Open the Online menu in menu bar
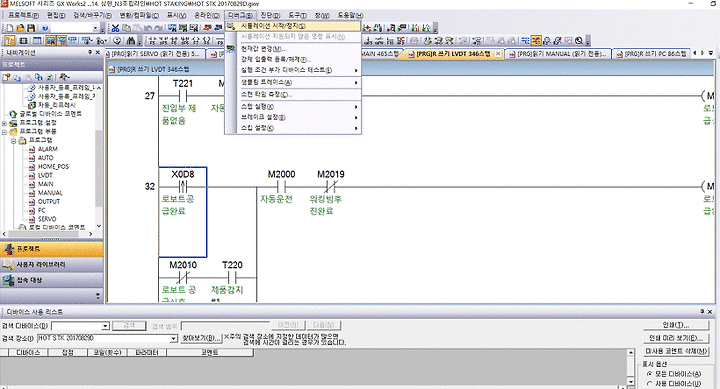Image resolution: width=720 pixels, height=389 pixels. click(207, 15)
